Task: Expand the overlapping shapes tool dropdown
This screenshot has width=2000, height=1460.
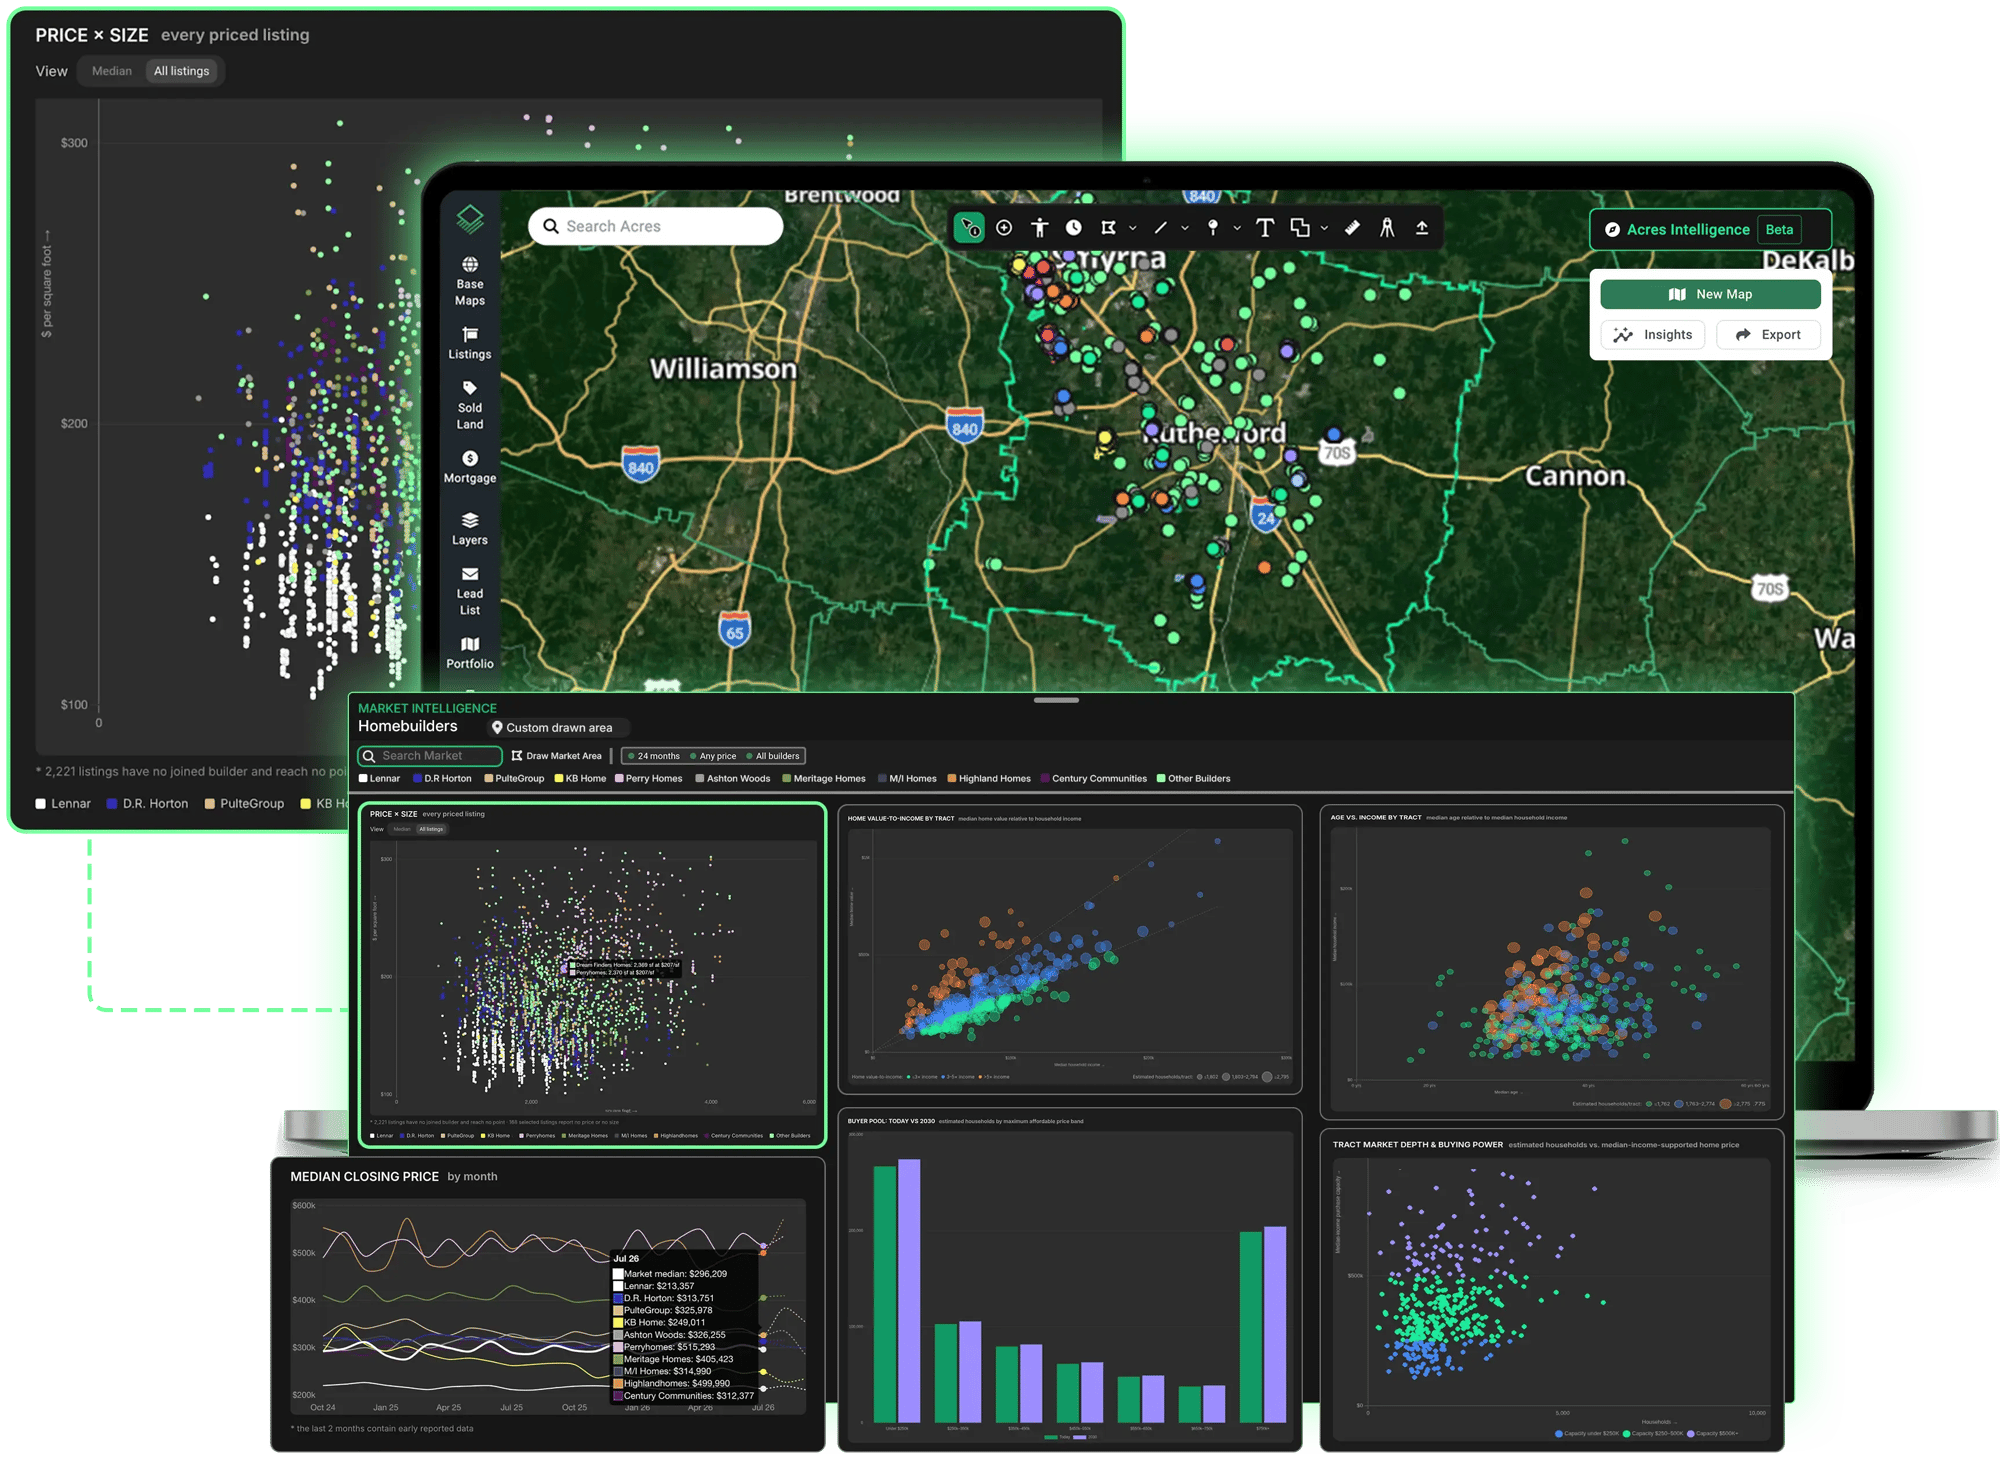Action: 1324,228
